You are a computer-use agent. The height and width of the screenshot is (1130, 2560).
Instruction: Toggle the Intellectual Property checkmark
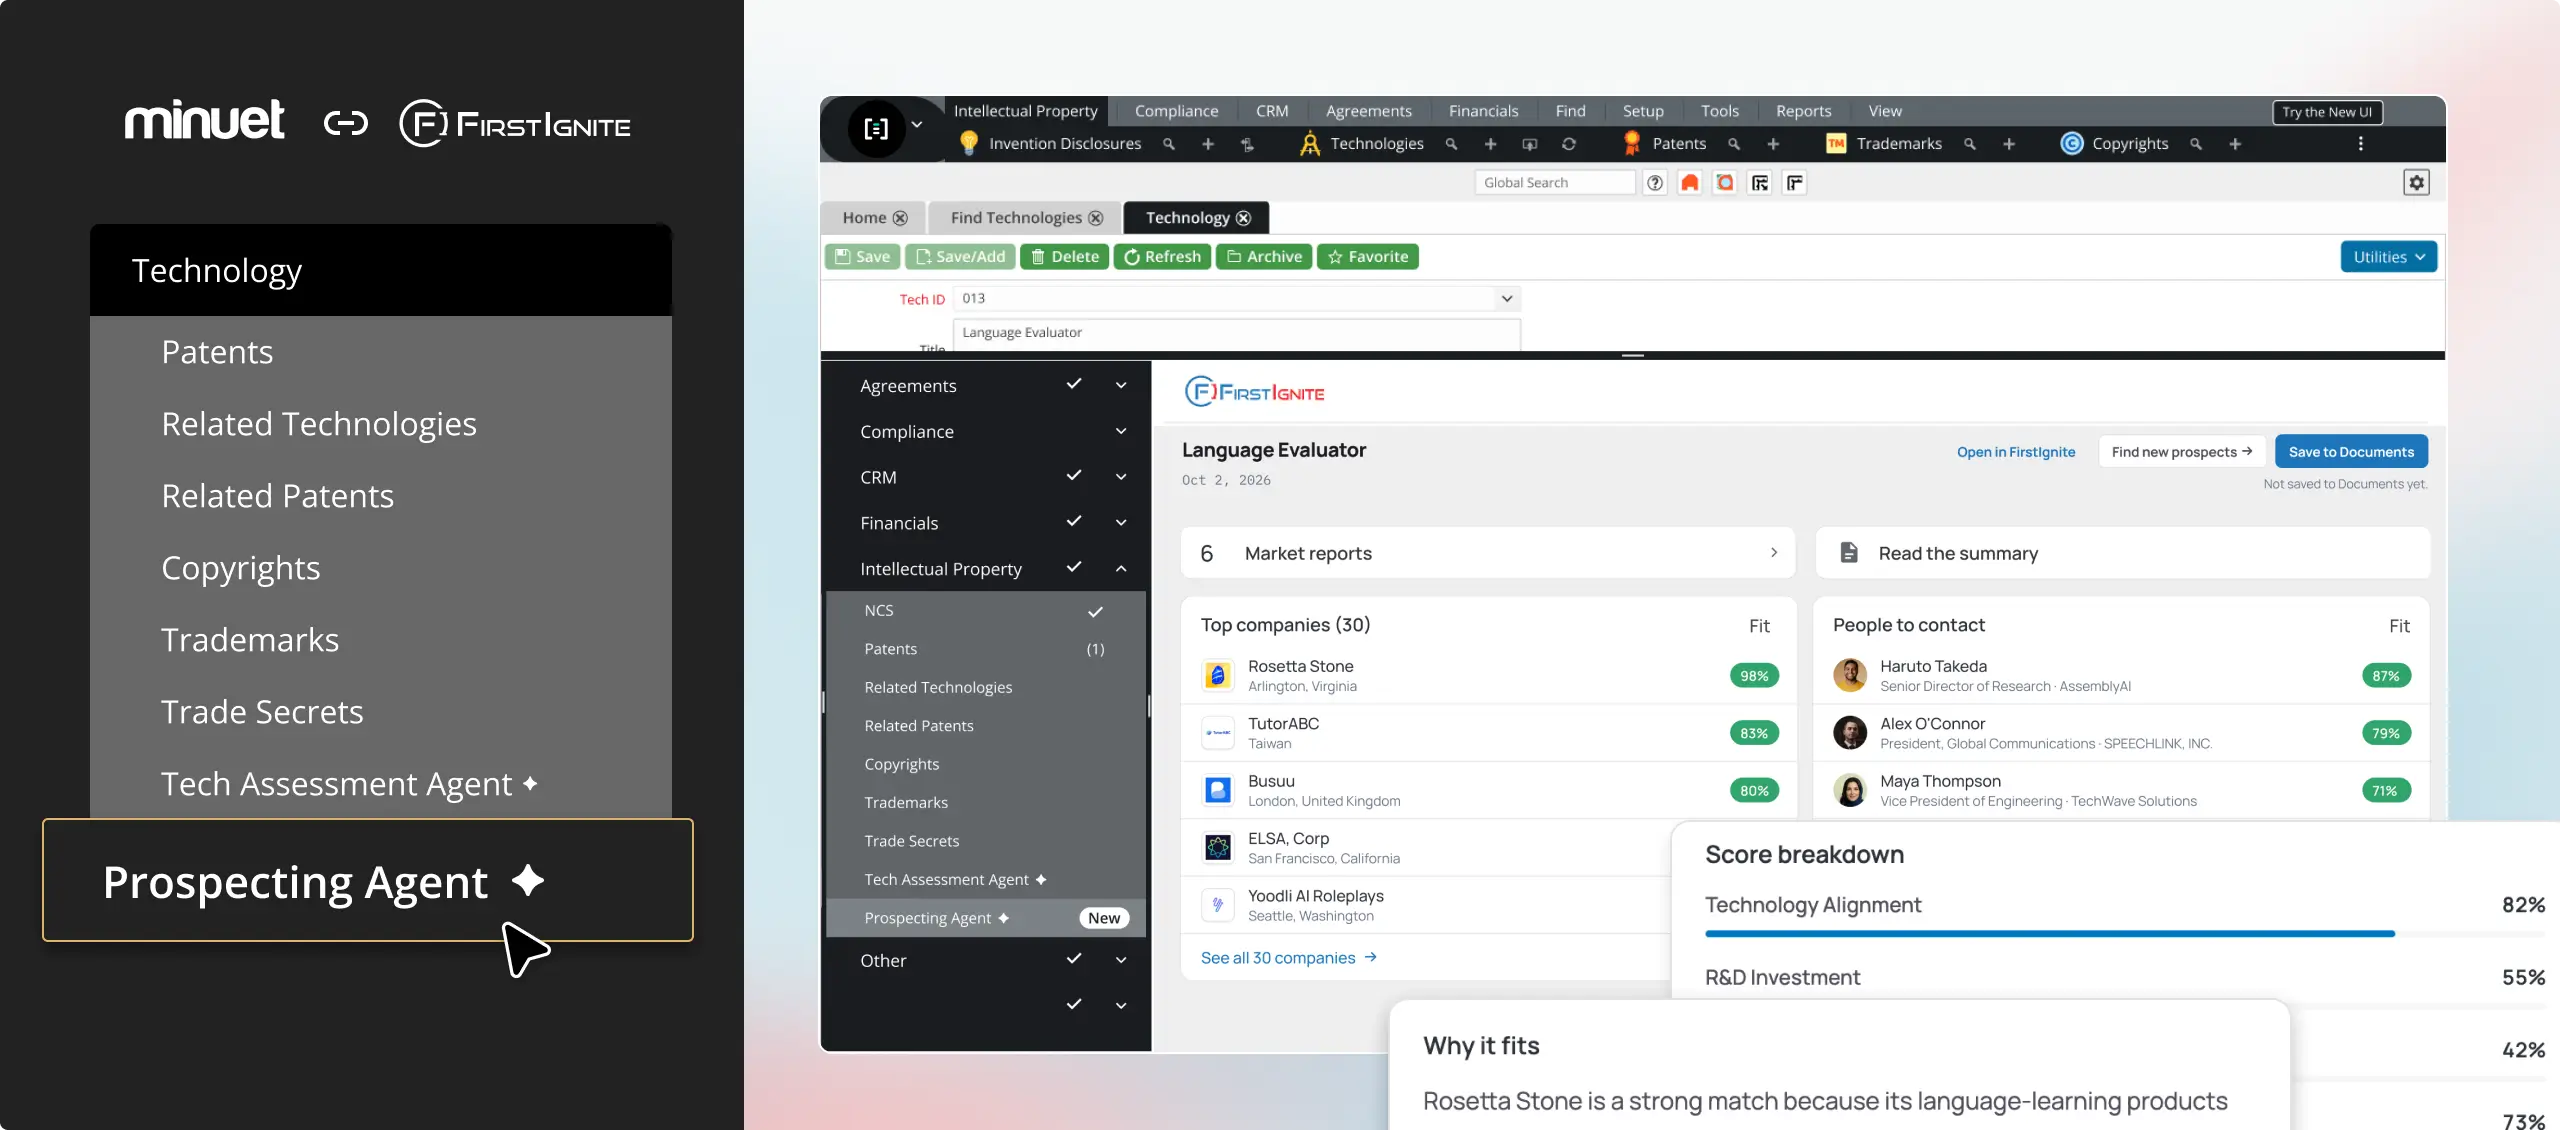click(x=1074, y=568)
